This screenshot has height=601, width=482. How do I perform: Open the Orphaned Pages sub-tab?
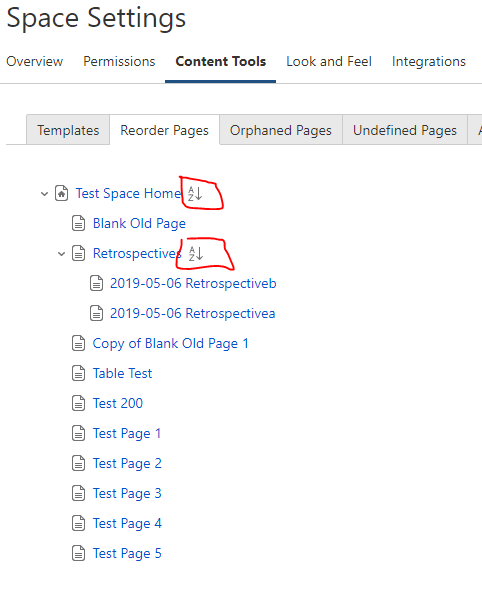[281, 130]
